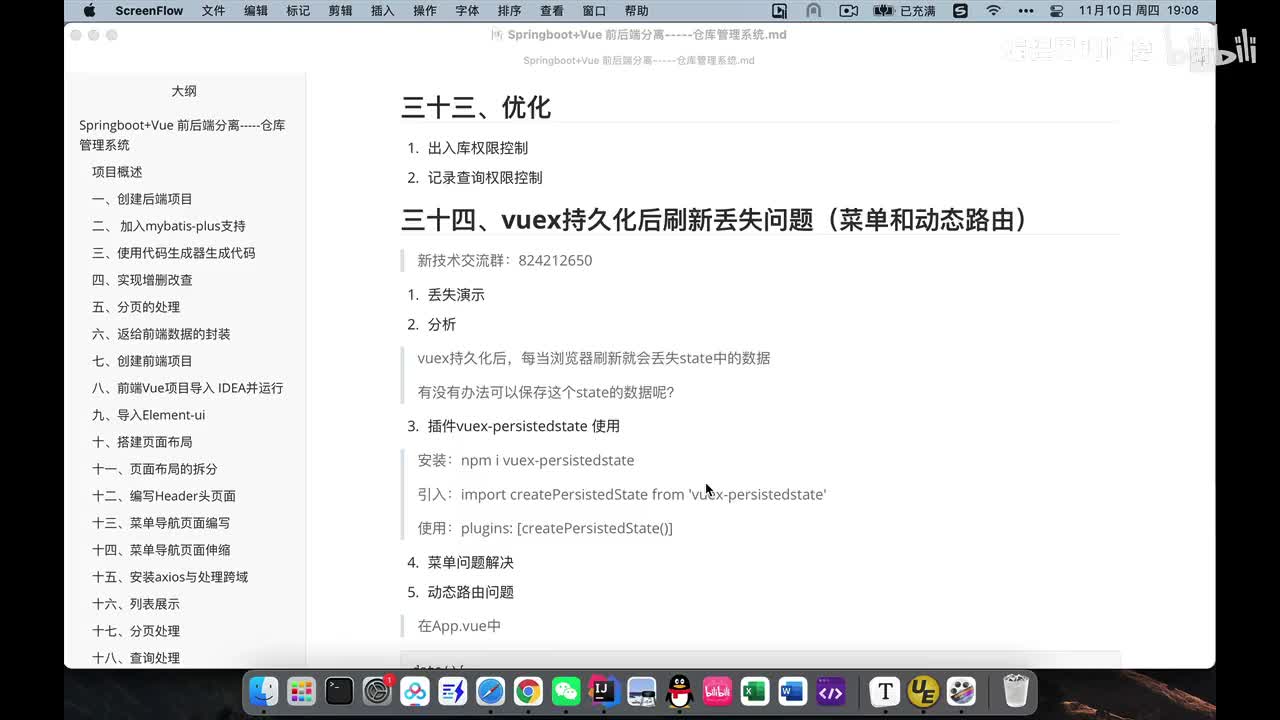1280x720 pixels.
Task: Select outline item 四、实现增删改查
Action: 142,280
